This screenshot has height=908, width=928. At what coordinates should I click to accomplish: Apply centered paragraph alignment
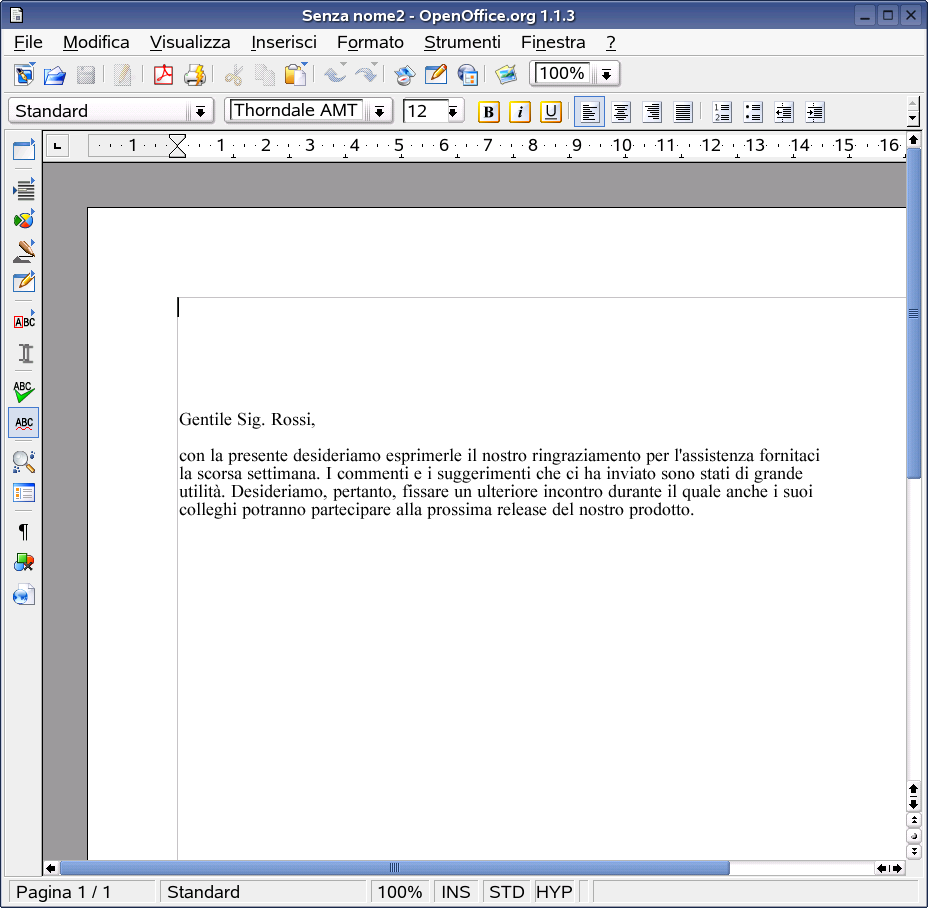620,111
